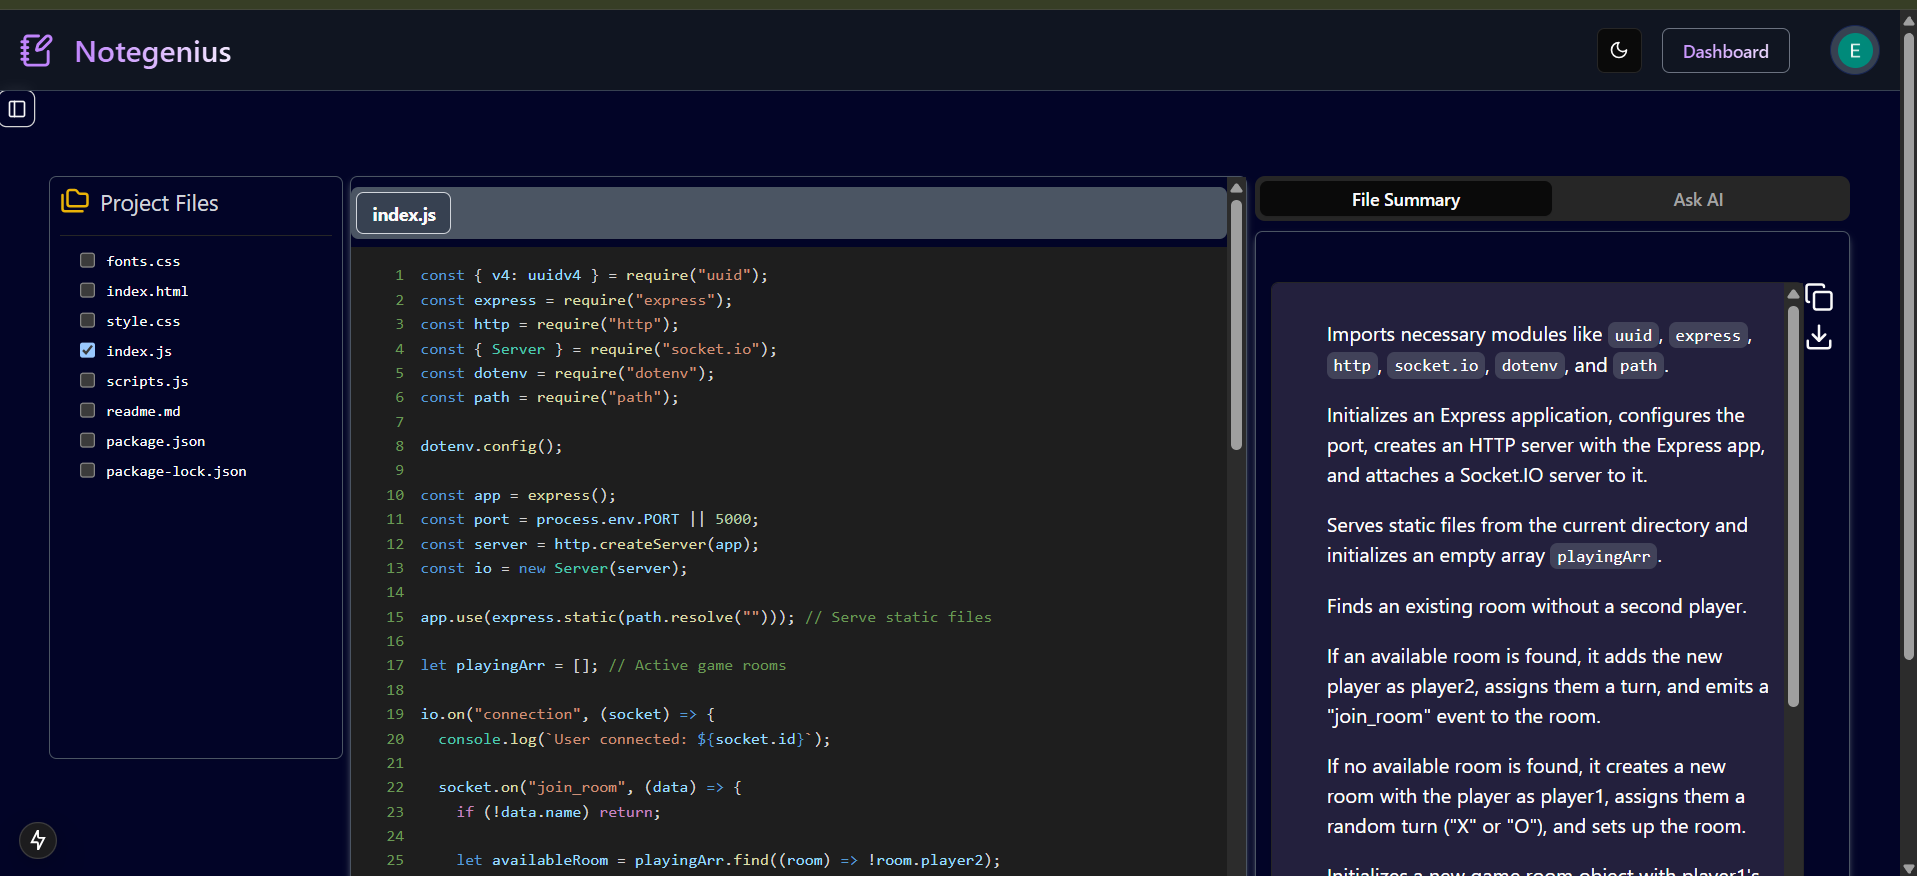Screen dimensions: 1917x876
Task: Click the fonts.css file name
Action: [143, 261]
